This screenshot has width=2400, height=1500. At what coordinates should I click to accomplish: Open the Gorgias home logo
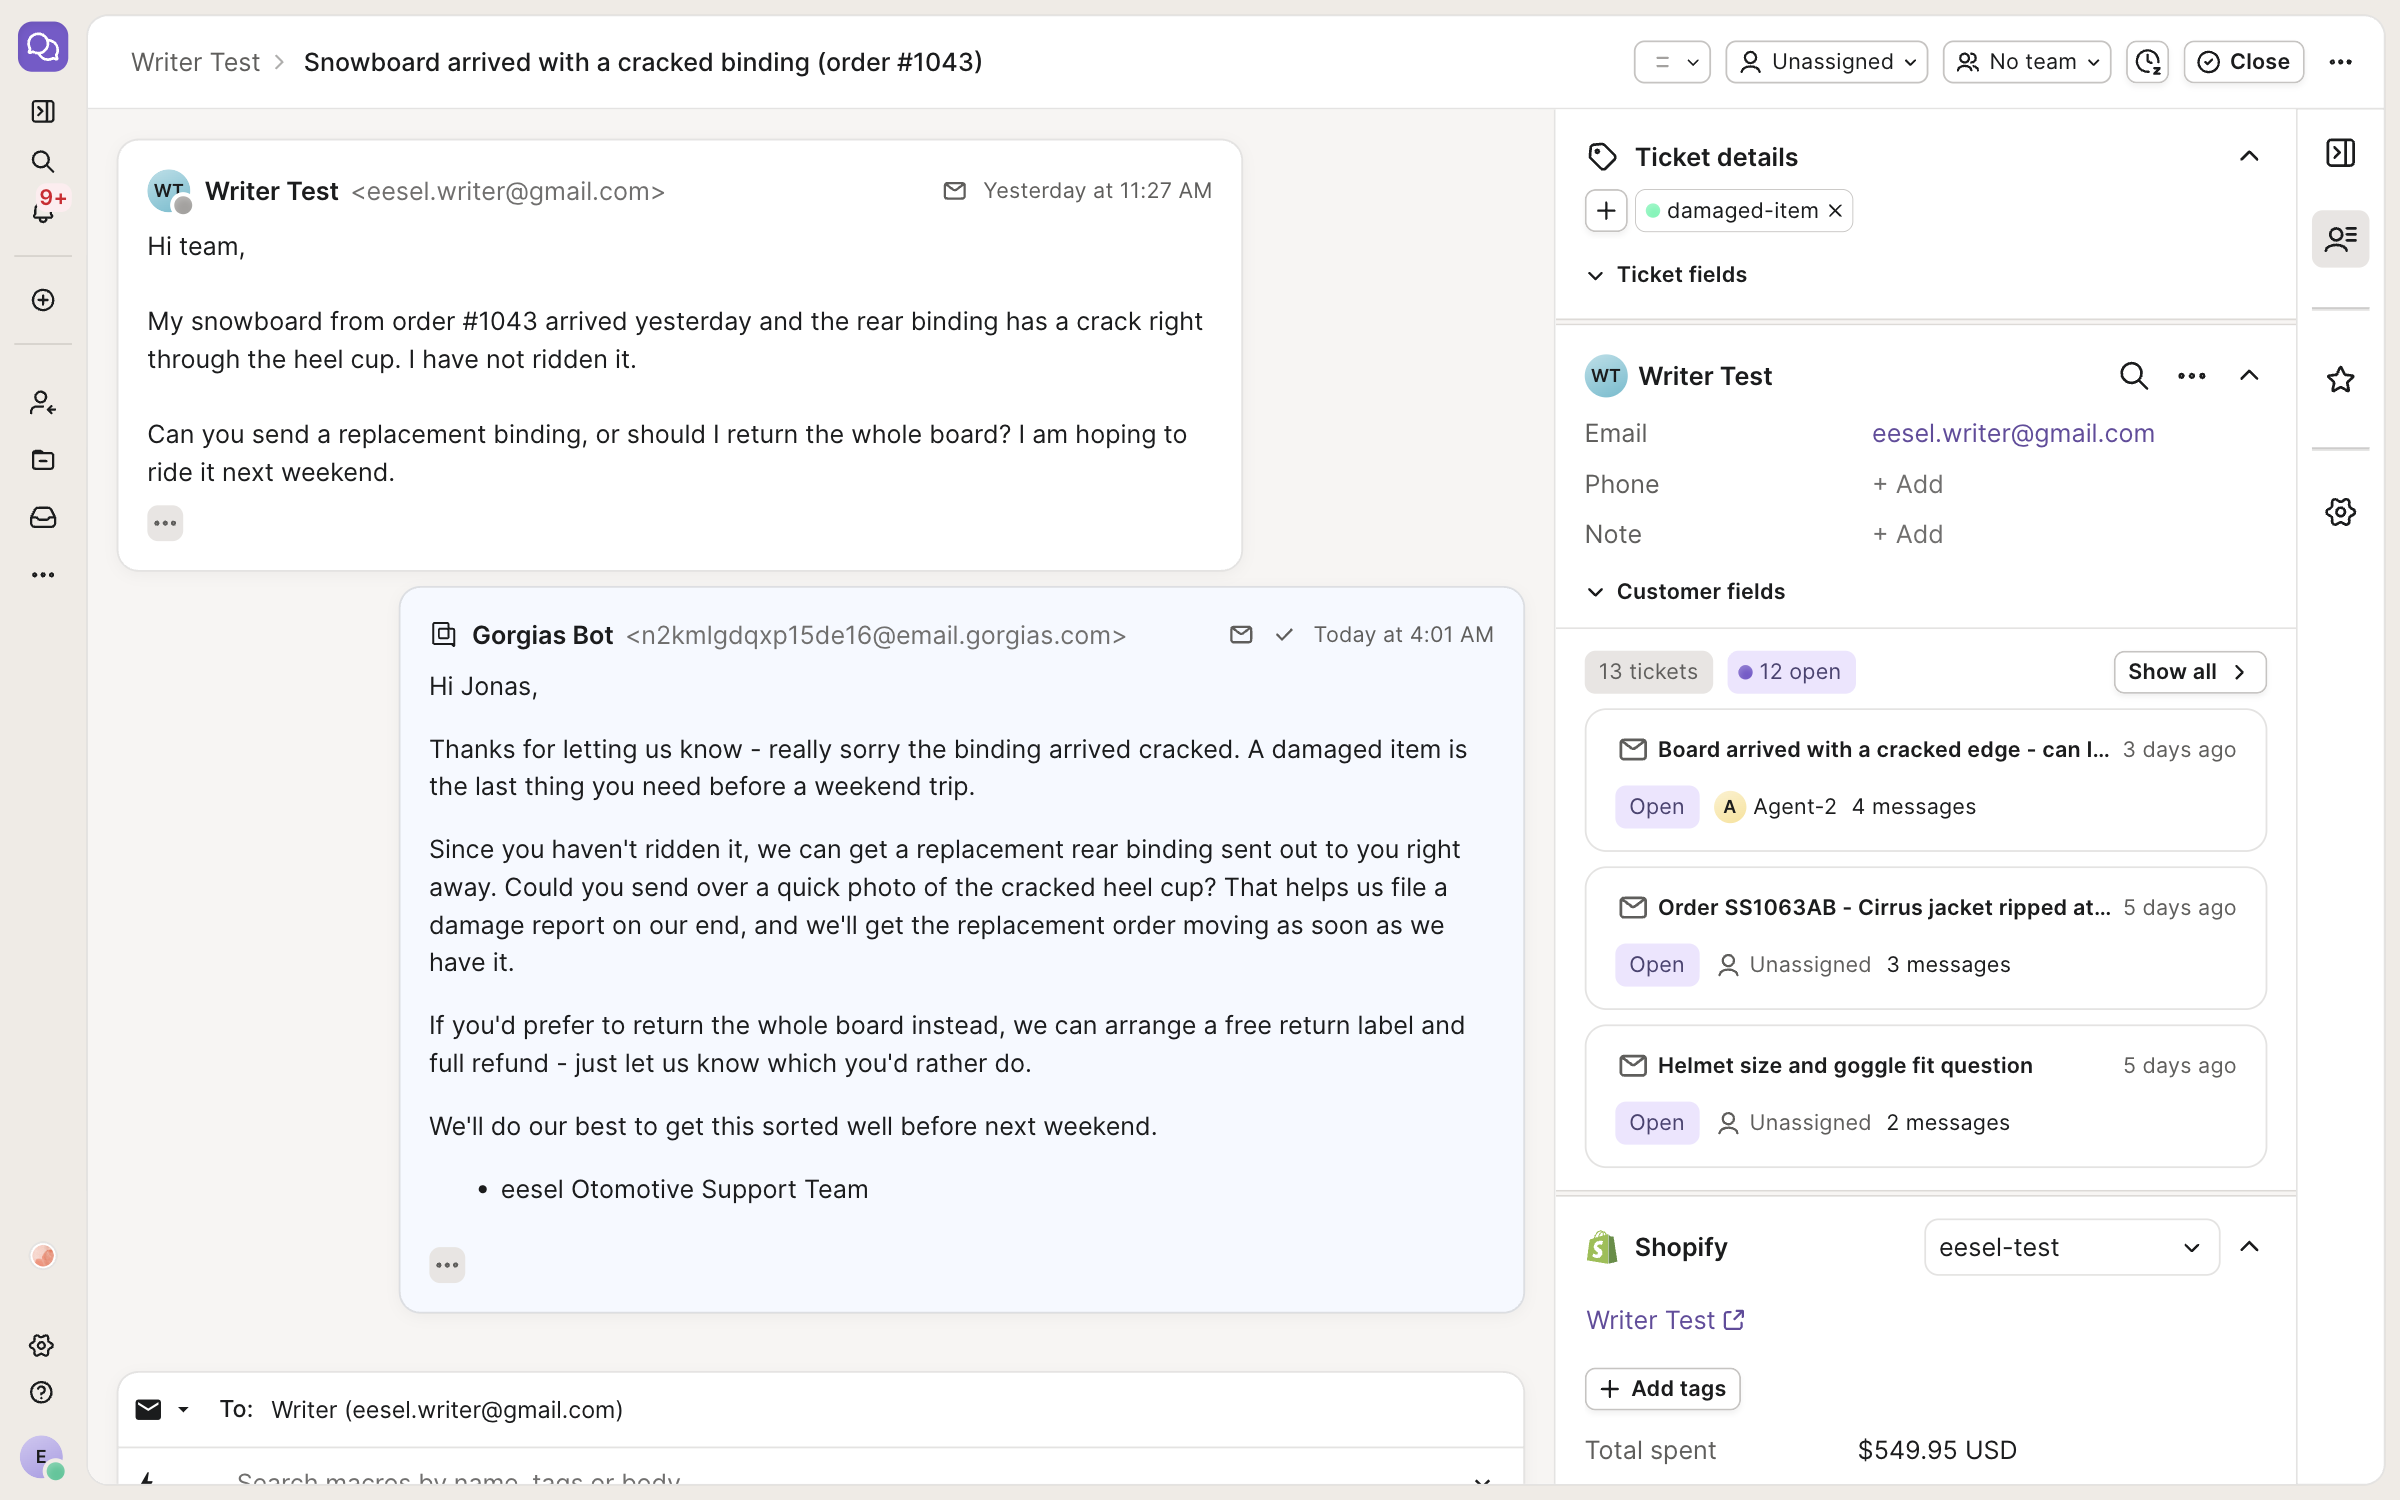tap(43, 47)
